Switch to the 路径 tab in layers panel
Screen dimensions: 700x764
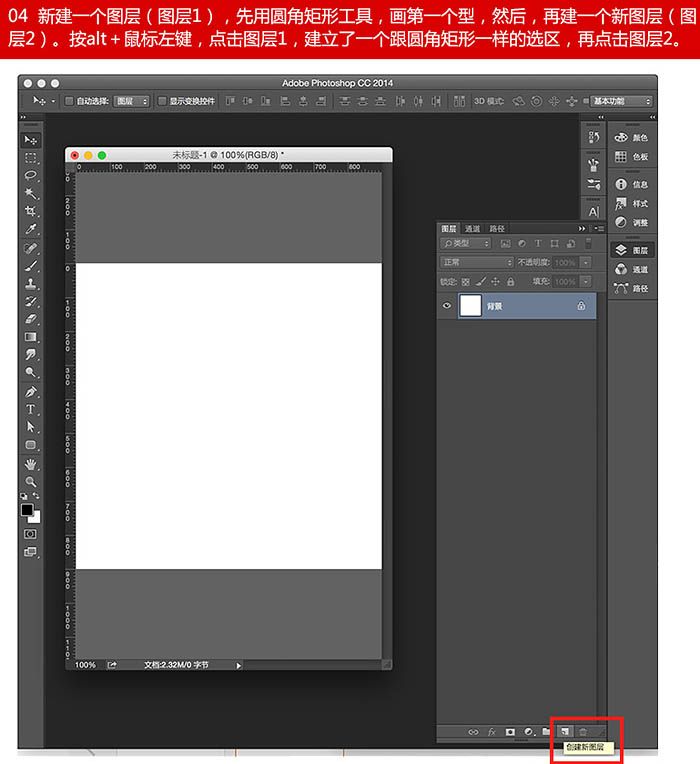(497, 229)
